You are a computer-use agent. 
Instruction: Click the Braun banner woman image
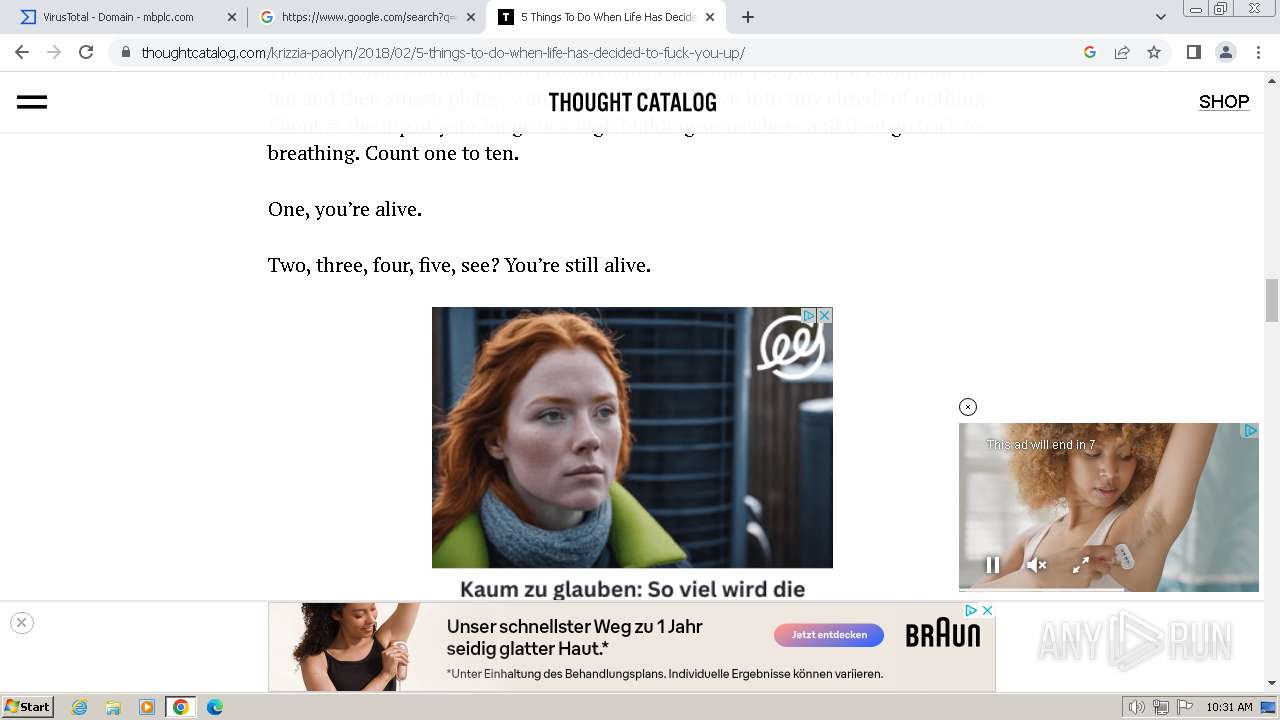[347, 647]
